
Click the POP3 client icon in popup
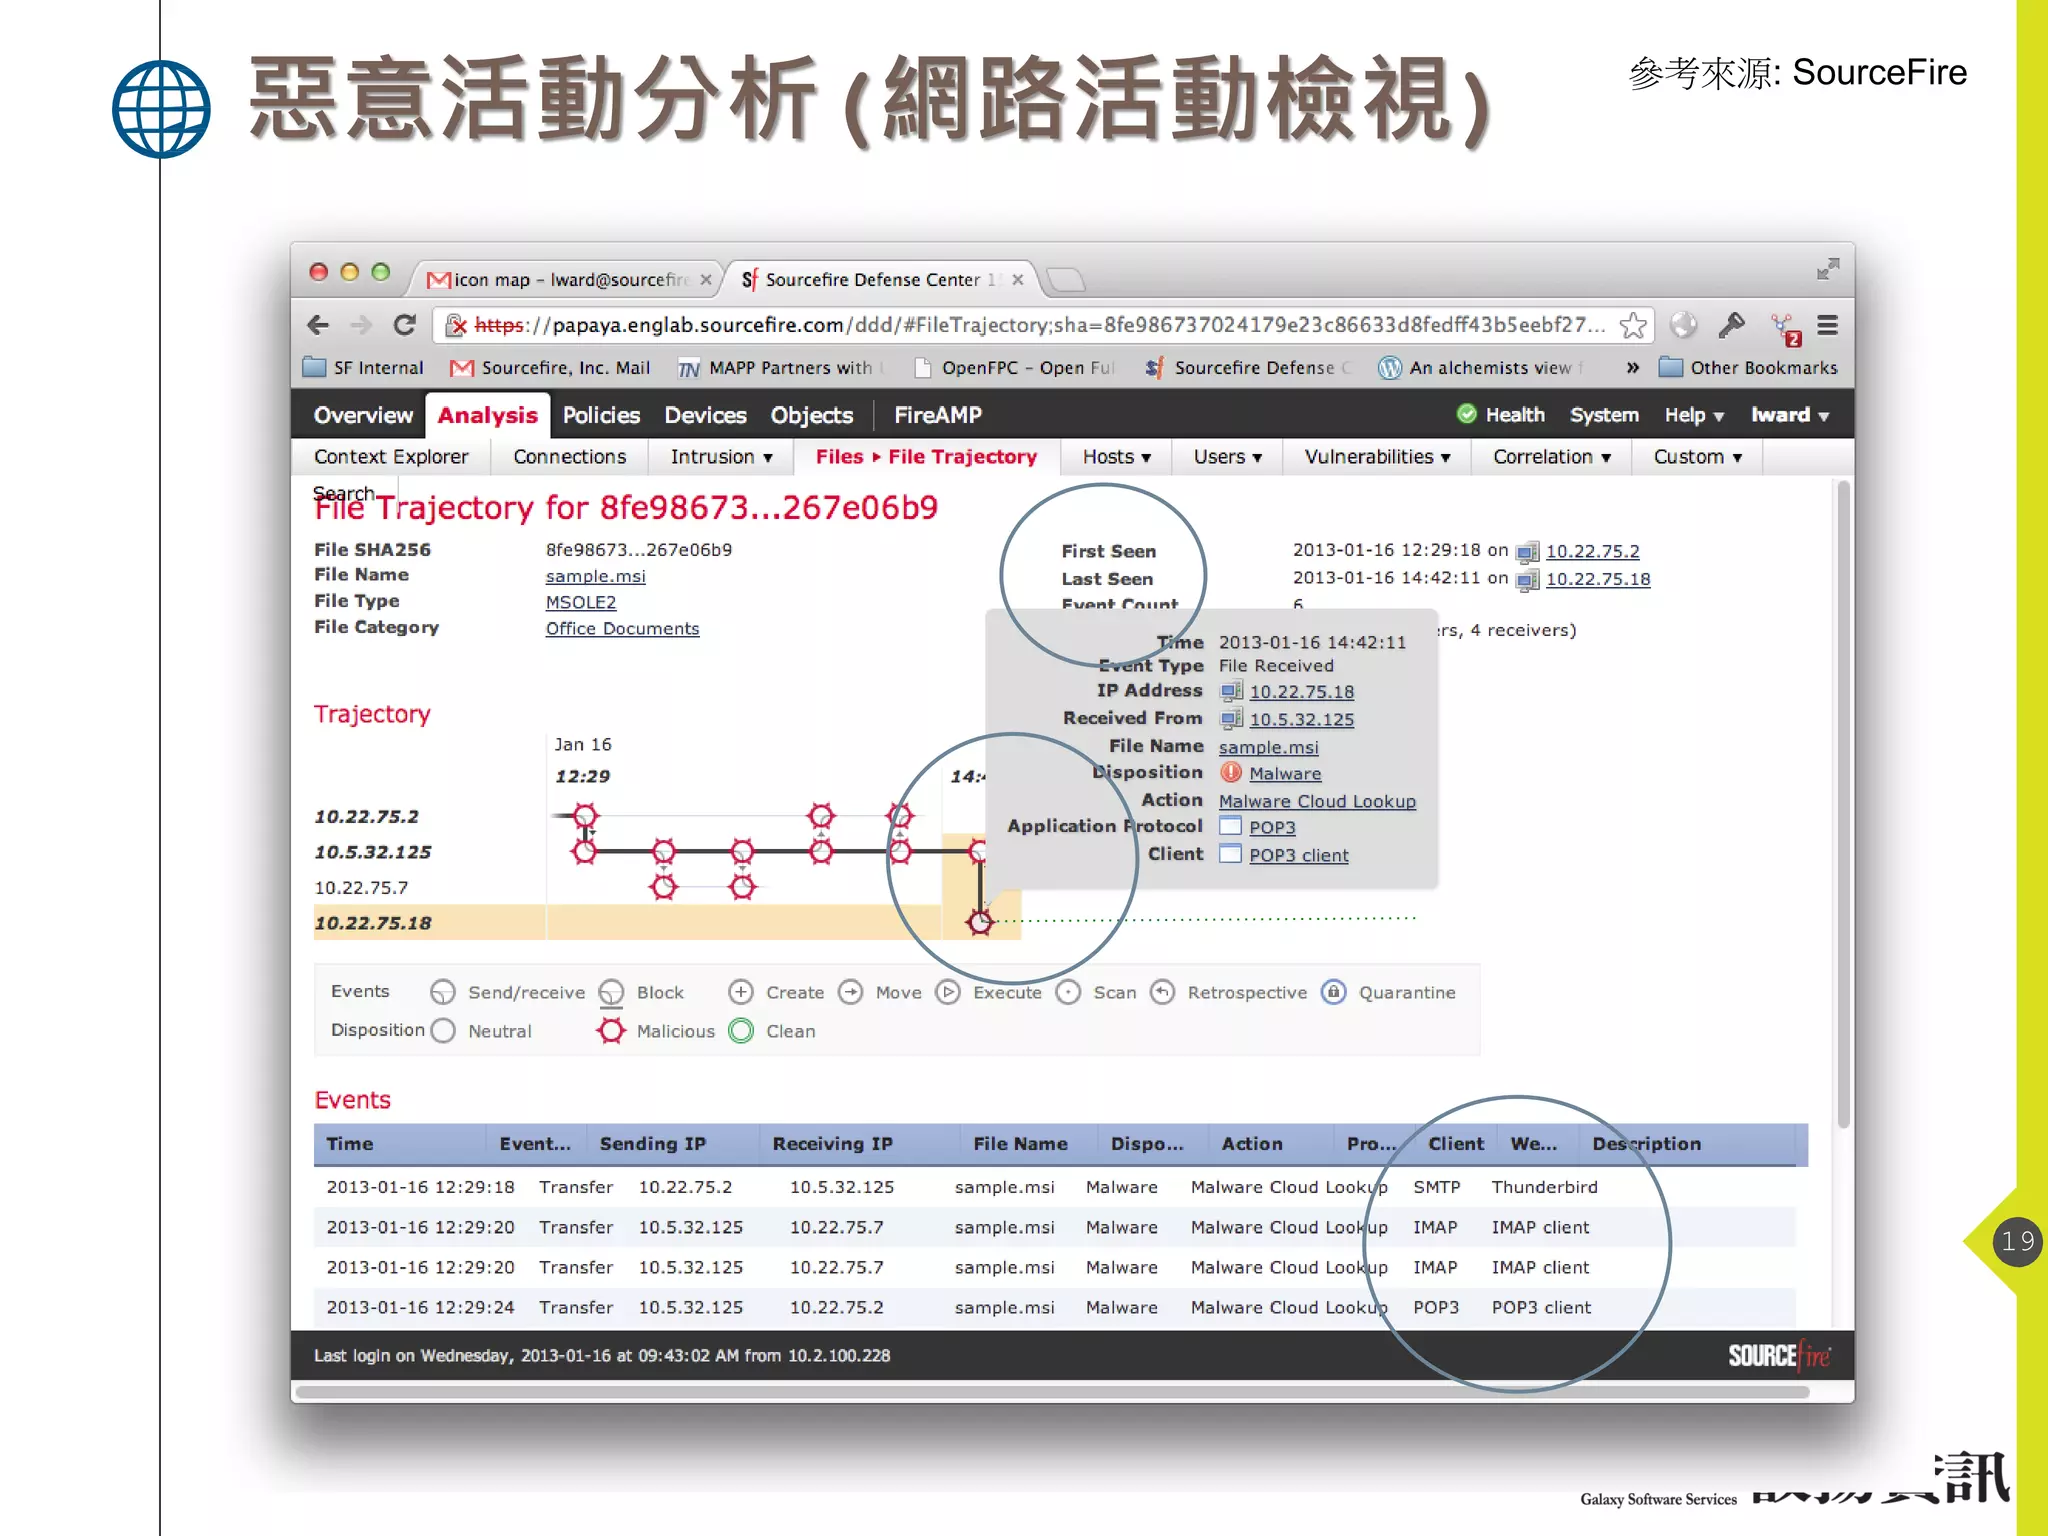tap(1231, 854)
